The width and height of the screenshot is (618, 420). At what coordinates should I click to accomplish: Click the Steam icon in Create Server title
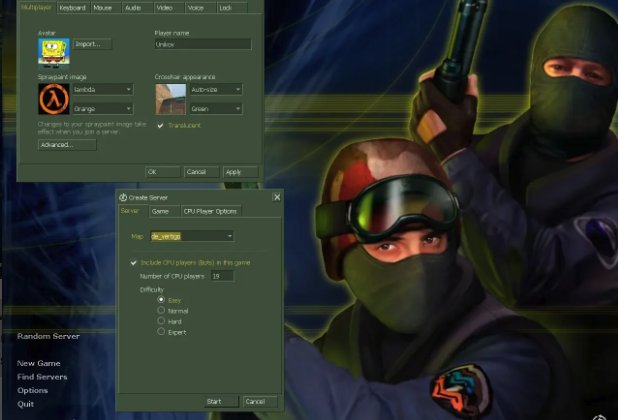pyautogui.click(x=123, y=197)
